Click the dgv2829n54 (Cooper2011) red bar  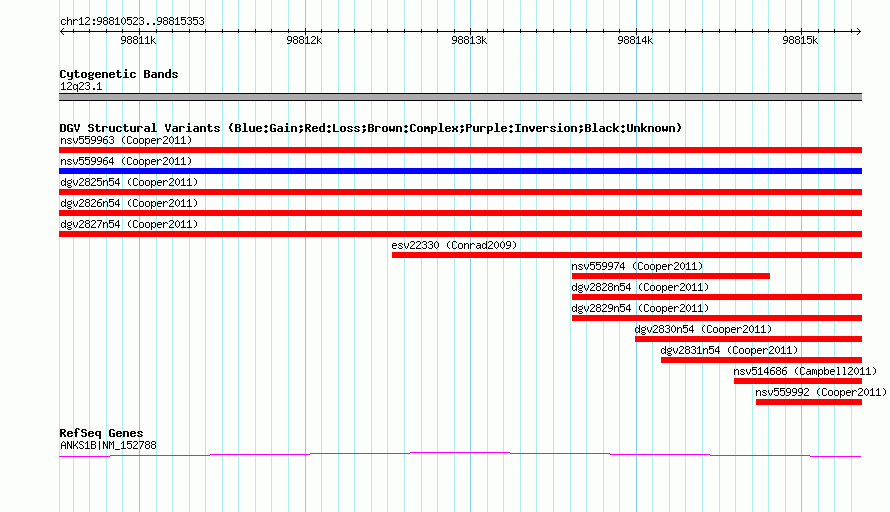coord(717,318)
